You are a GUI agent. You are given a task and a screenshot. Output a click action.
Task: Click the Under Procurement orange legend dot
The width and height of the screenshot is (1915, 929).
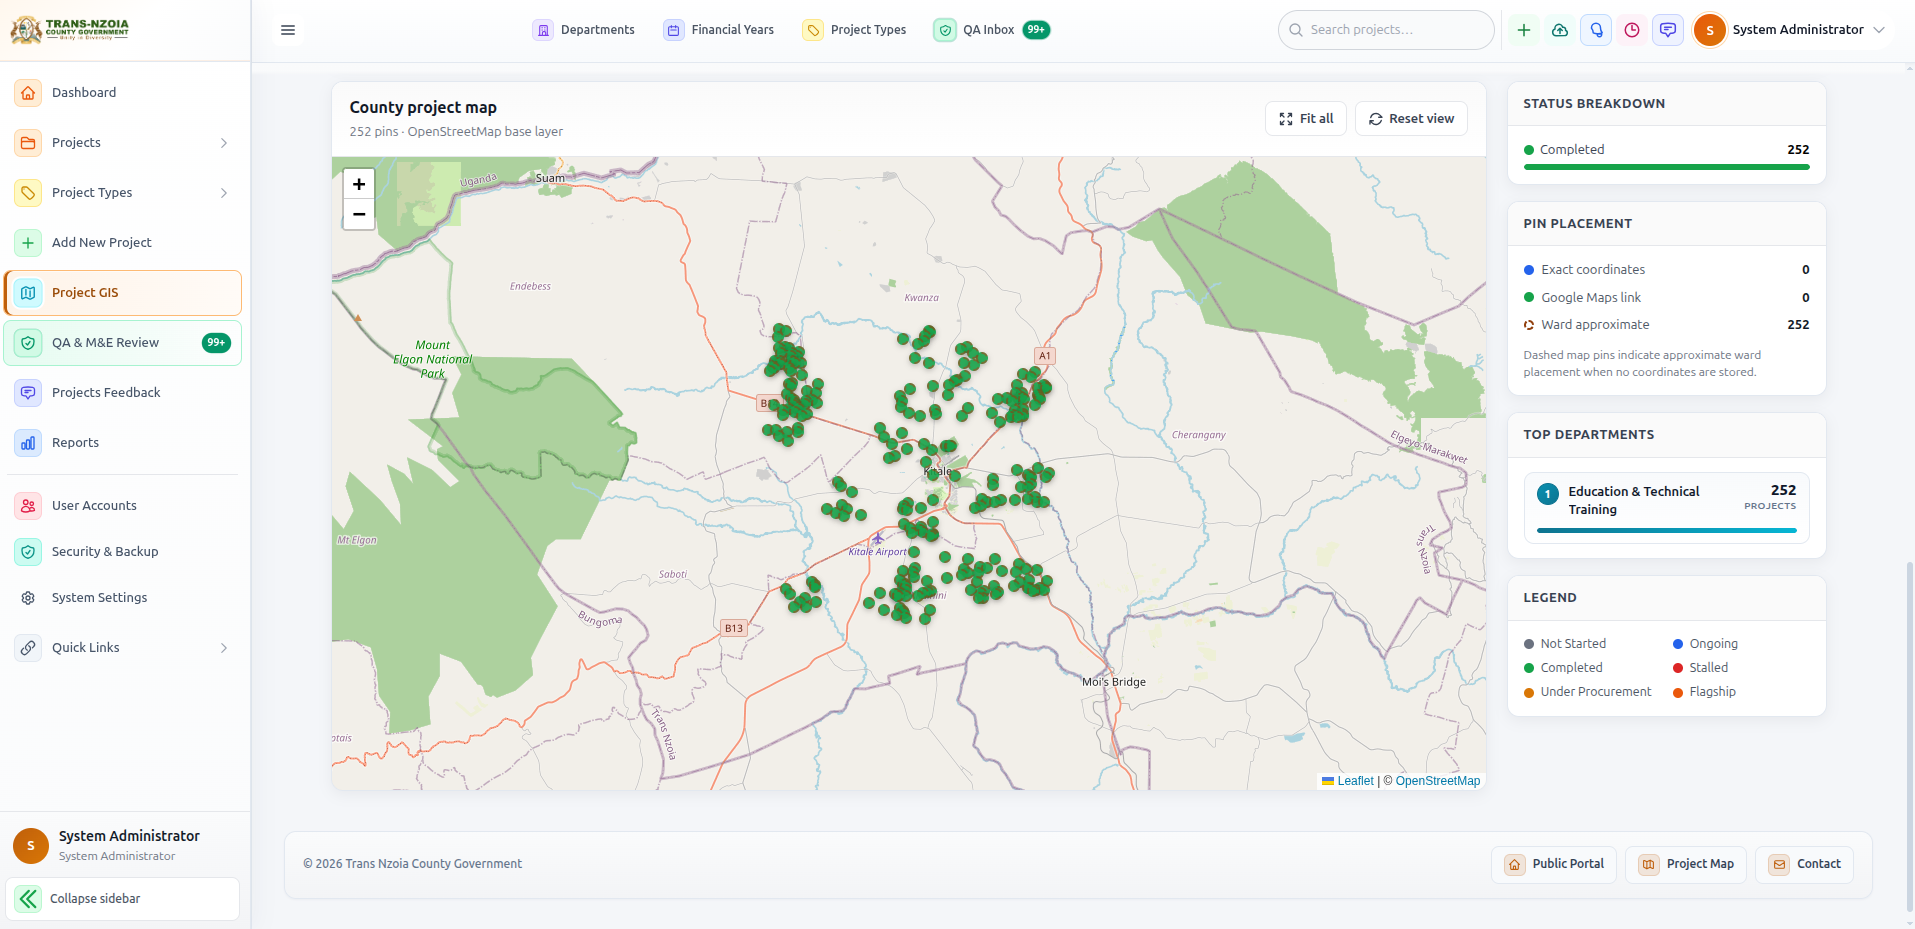tap(1529, 692)
